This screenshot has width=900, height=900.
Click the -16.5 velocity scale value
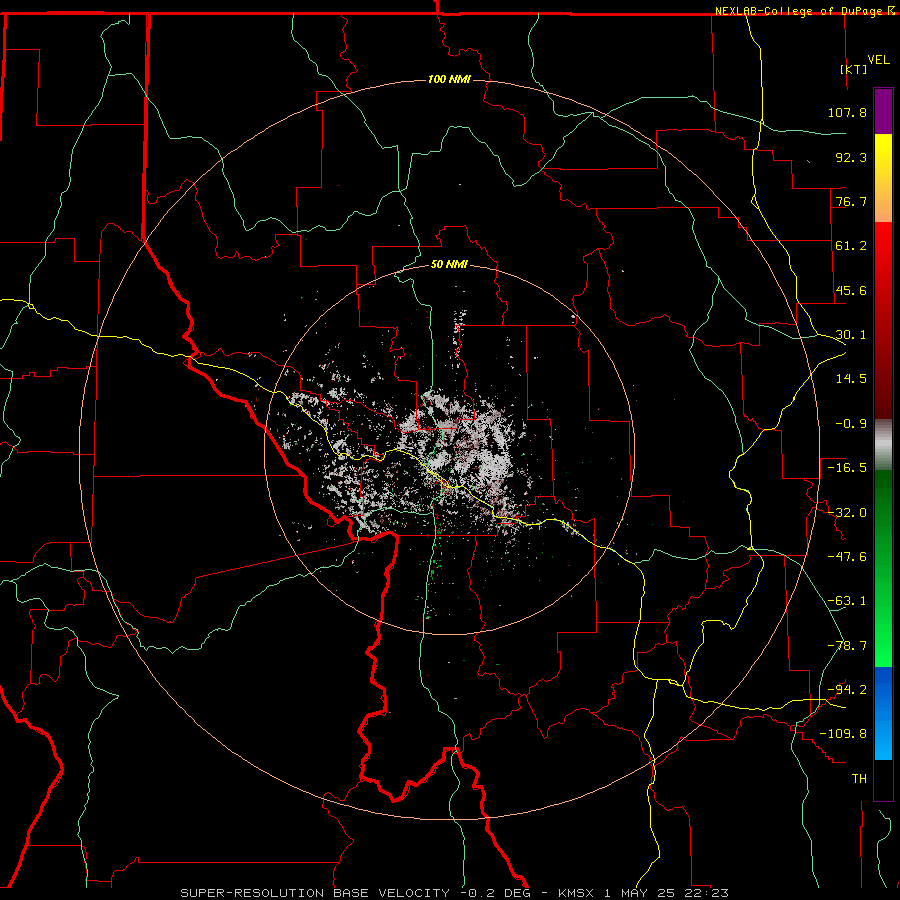tap(847, 468)
